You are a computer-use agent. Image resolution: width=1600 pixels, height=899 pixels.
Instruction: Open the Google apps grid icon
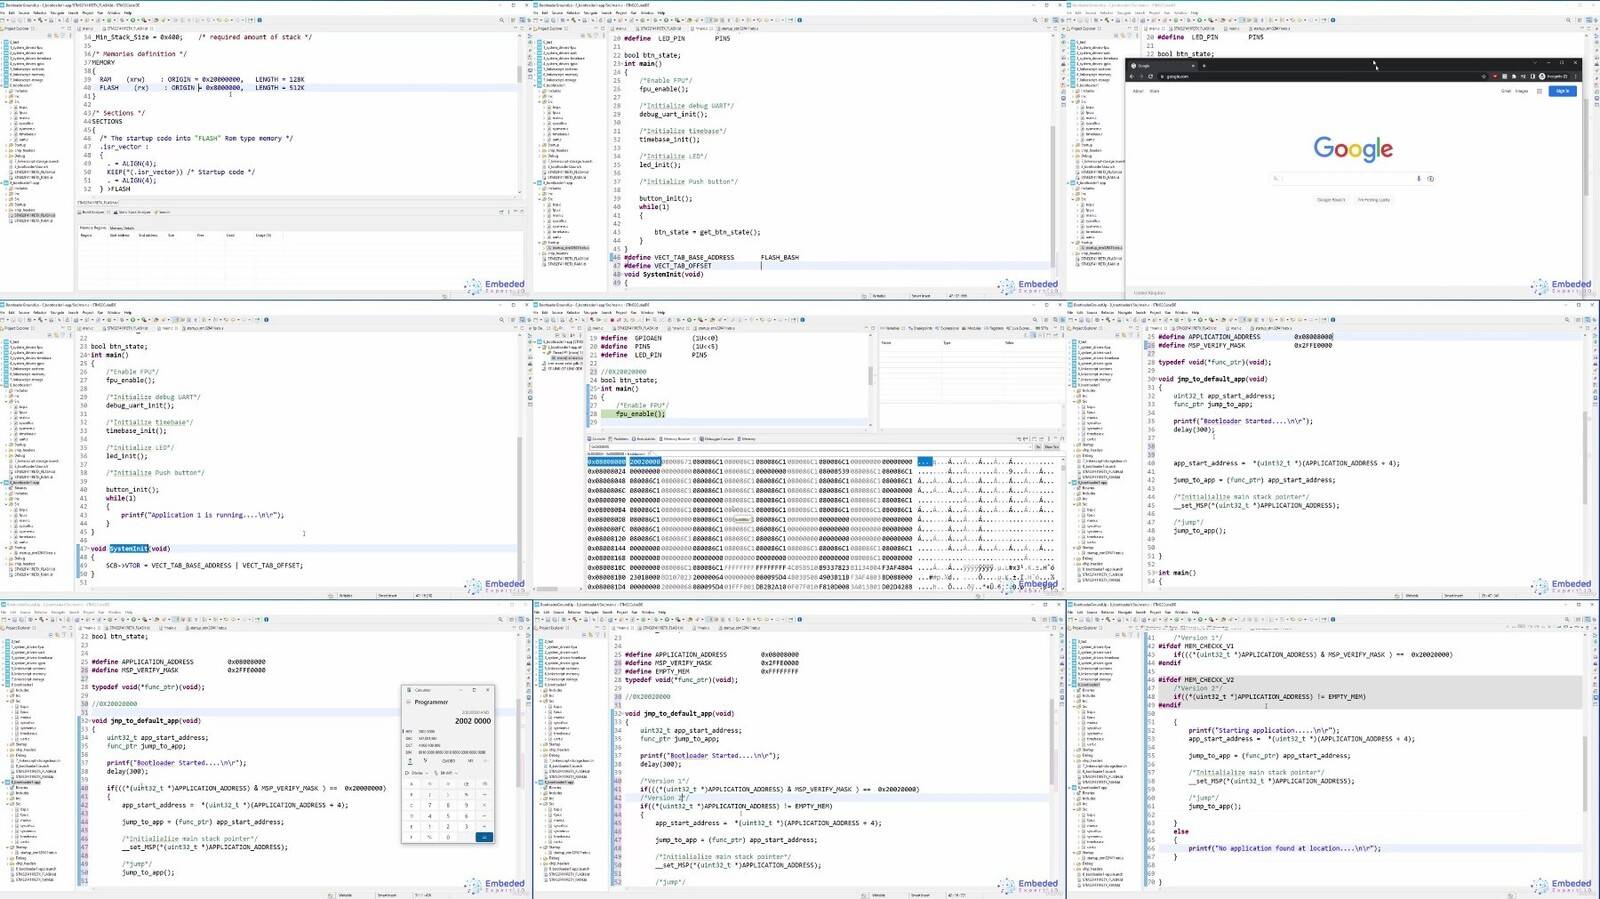point(1539,91)
